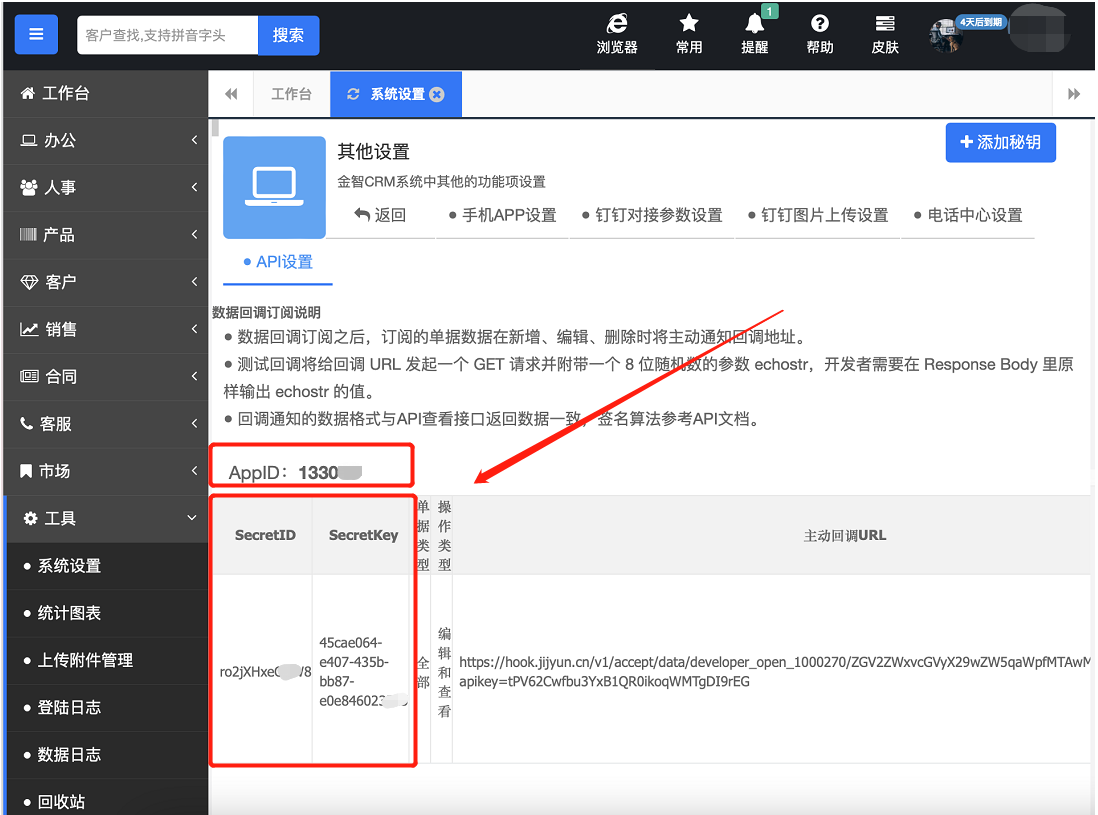
Task: Click the 其他设置 heading
Action: [x=373, y=151]
